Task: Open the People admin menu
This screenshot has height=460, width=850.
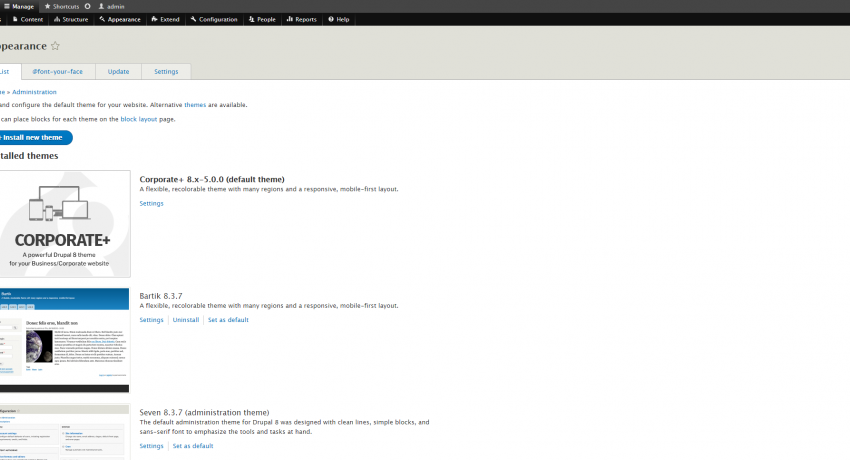Action: click(x=262, y=20)
